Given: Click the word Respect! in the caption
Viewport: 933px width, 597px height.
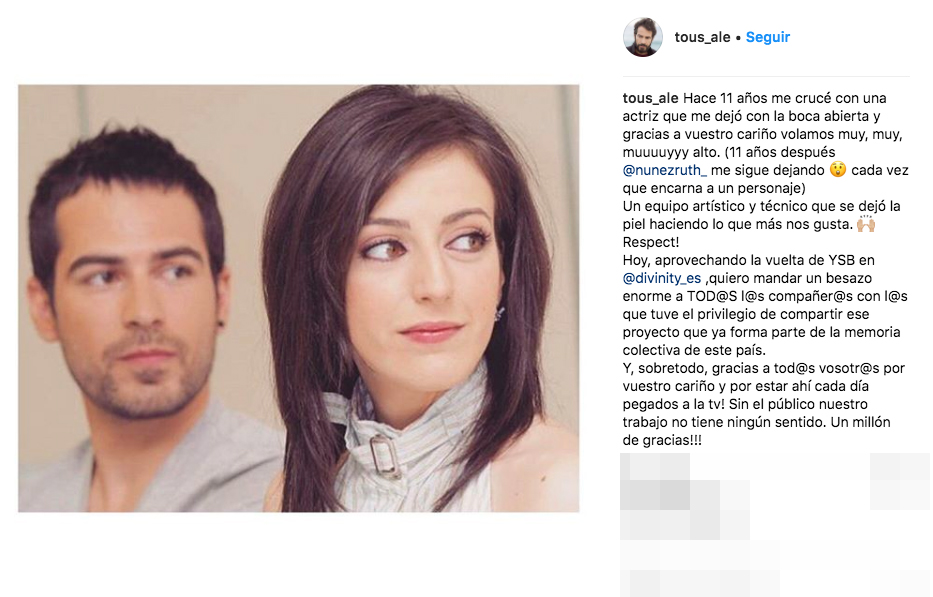Looking at the screenshot, I should point(651,242).
